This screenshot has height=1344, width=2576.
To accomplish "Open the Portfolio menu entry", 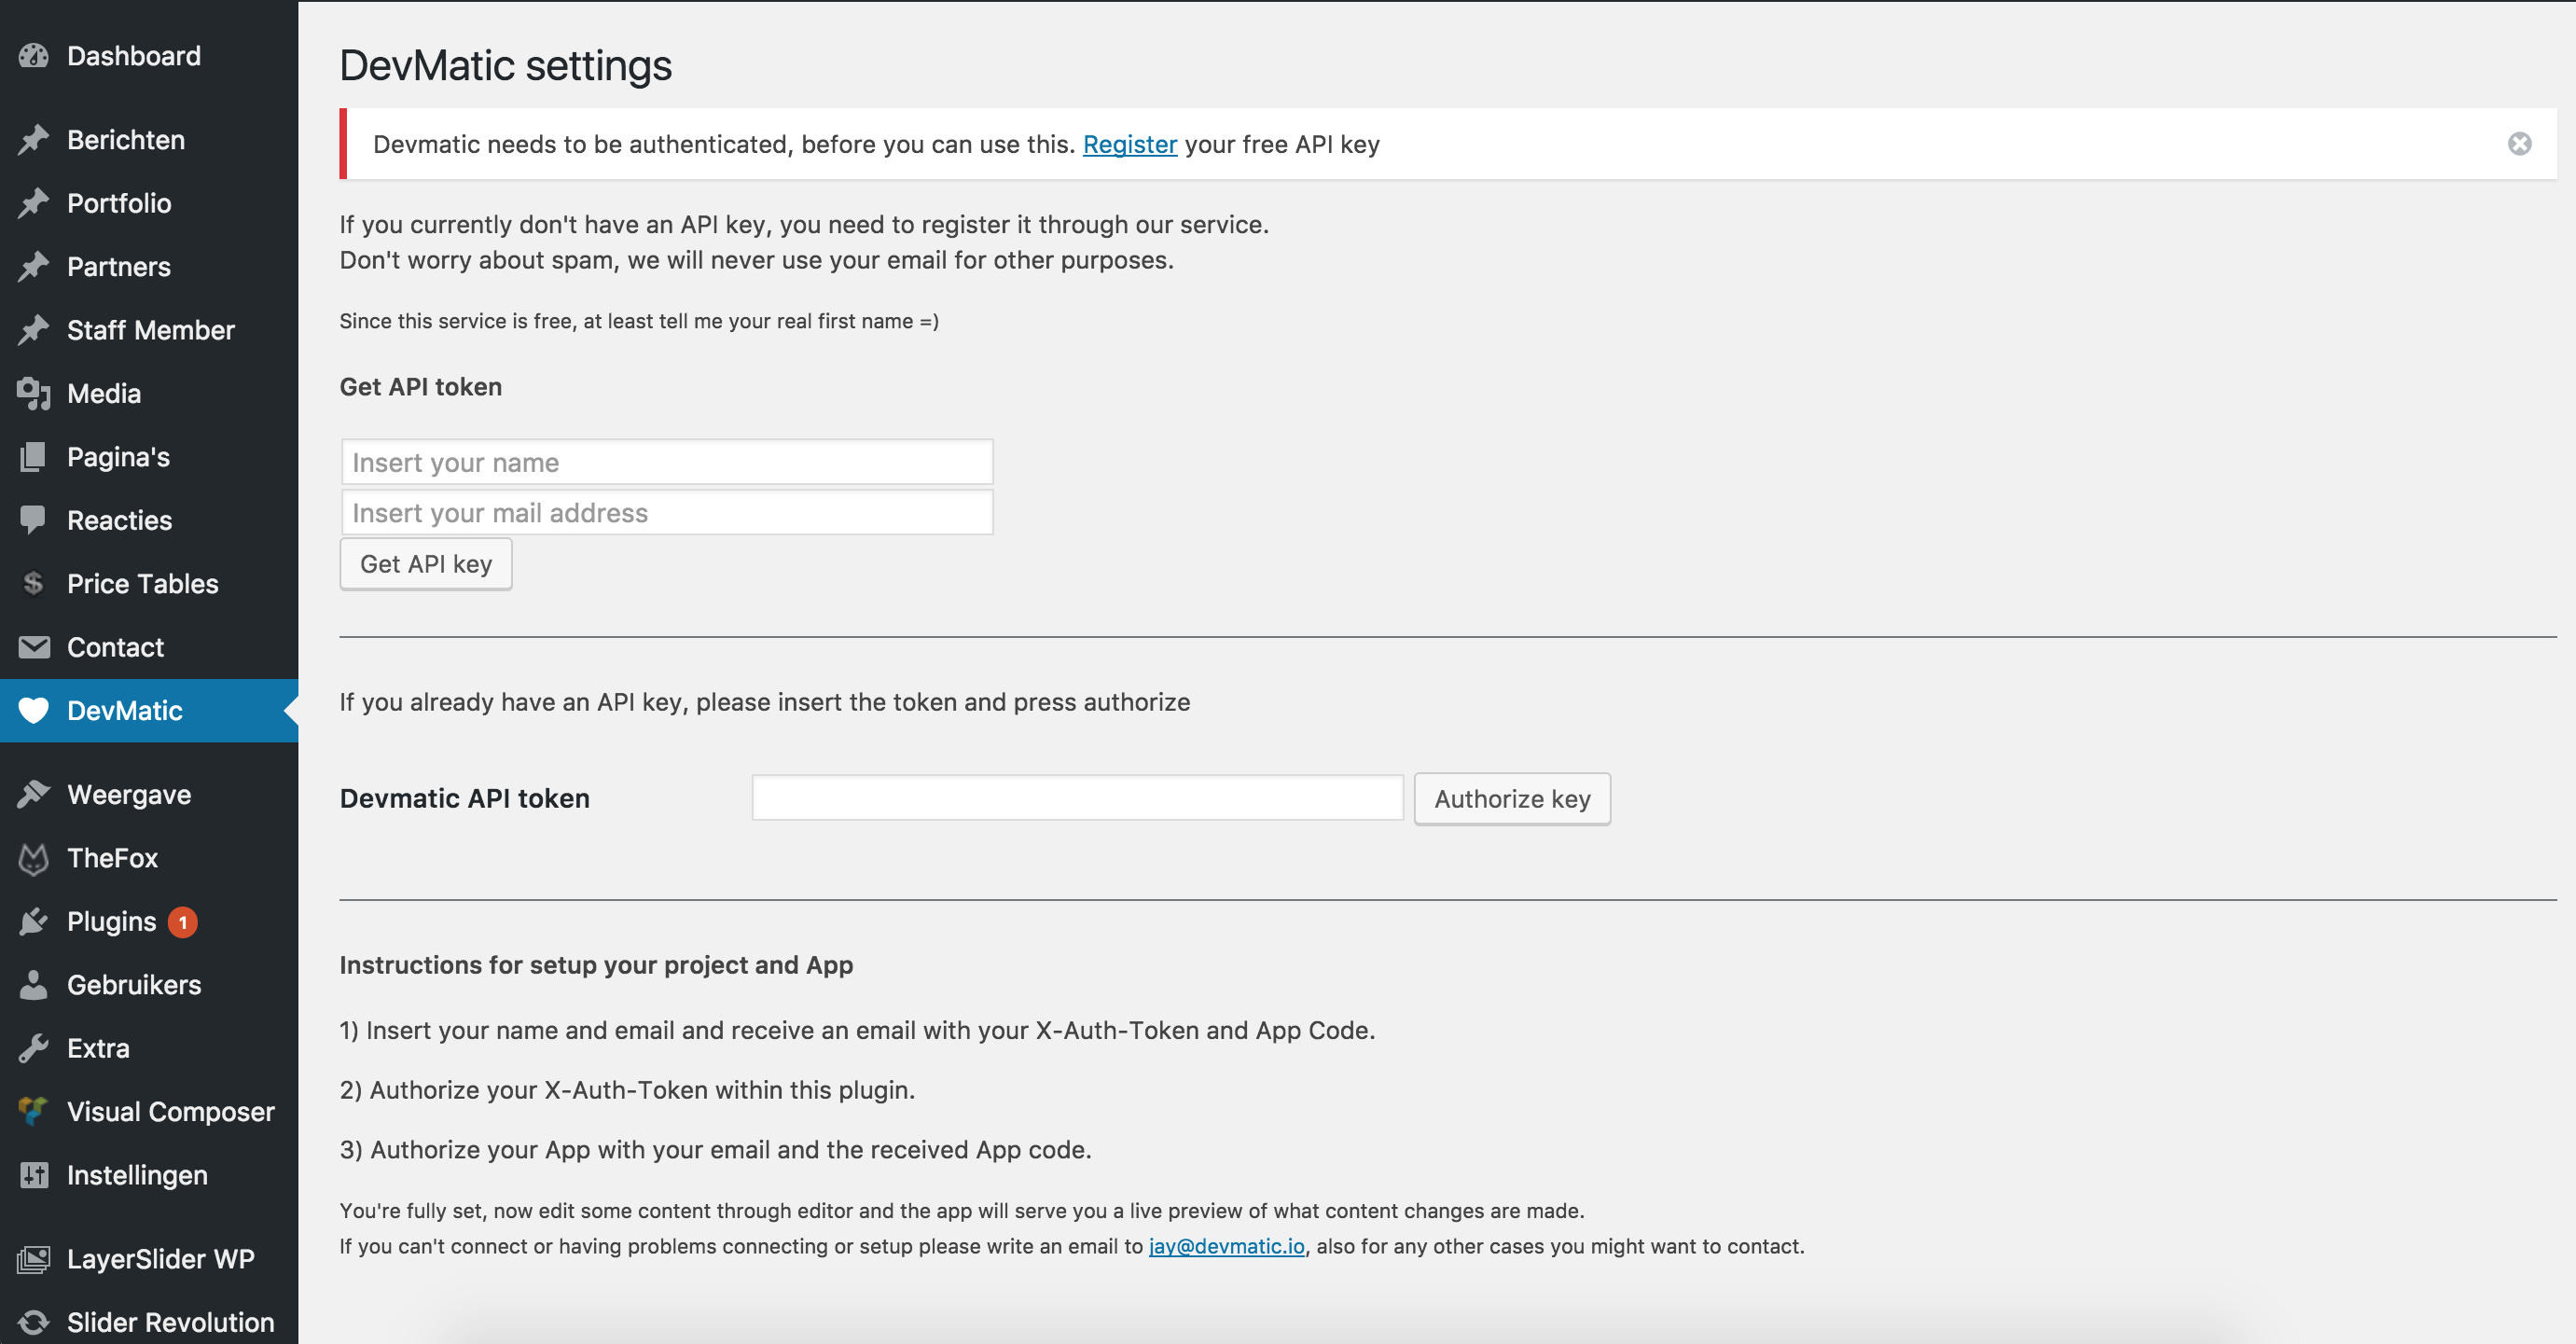I will (119, 203).
